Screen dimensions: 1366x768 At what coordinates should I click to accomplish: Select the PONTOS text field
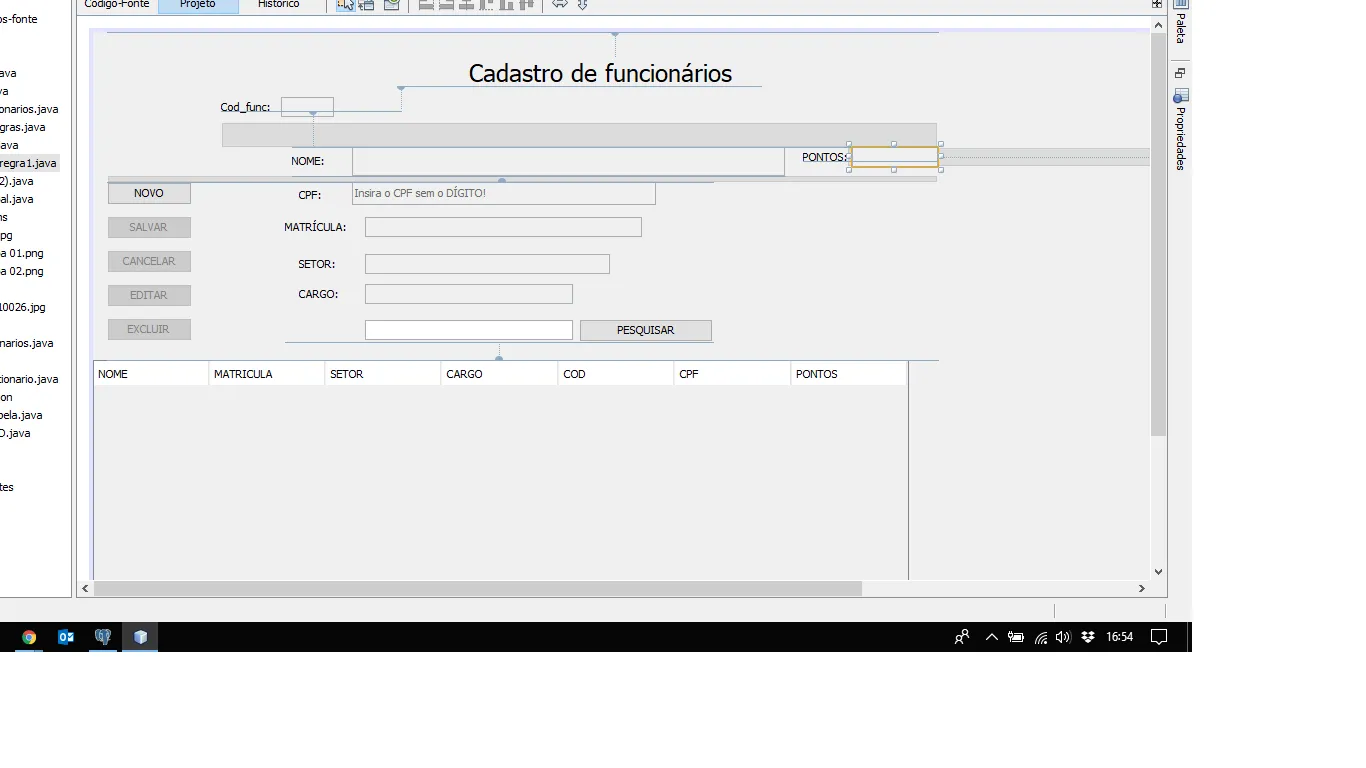pos(894,157)
